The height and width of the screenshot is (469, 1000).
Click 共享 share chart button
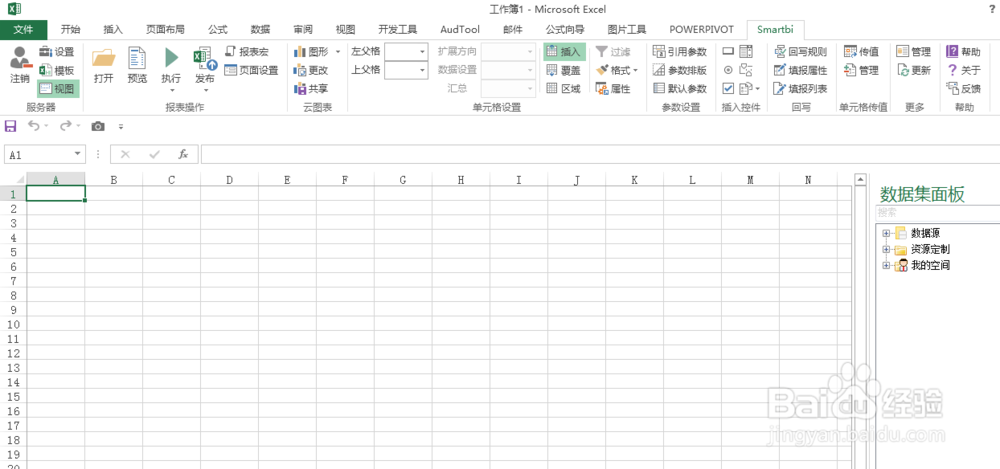pos(311,89)
